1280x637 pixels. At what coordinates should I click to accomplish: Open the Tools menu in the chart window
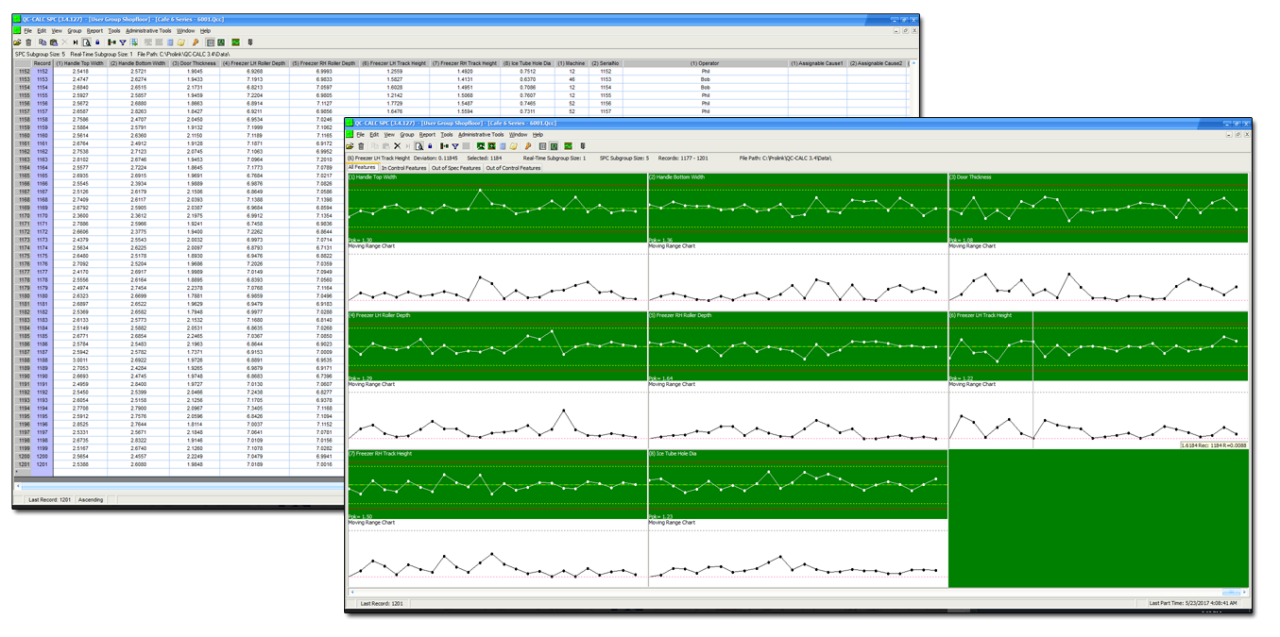click(x=448, y=135)
